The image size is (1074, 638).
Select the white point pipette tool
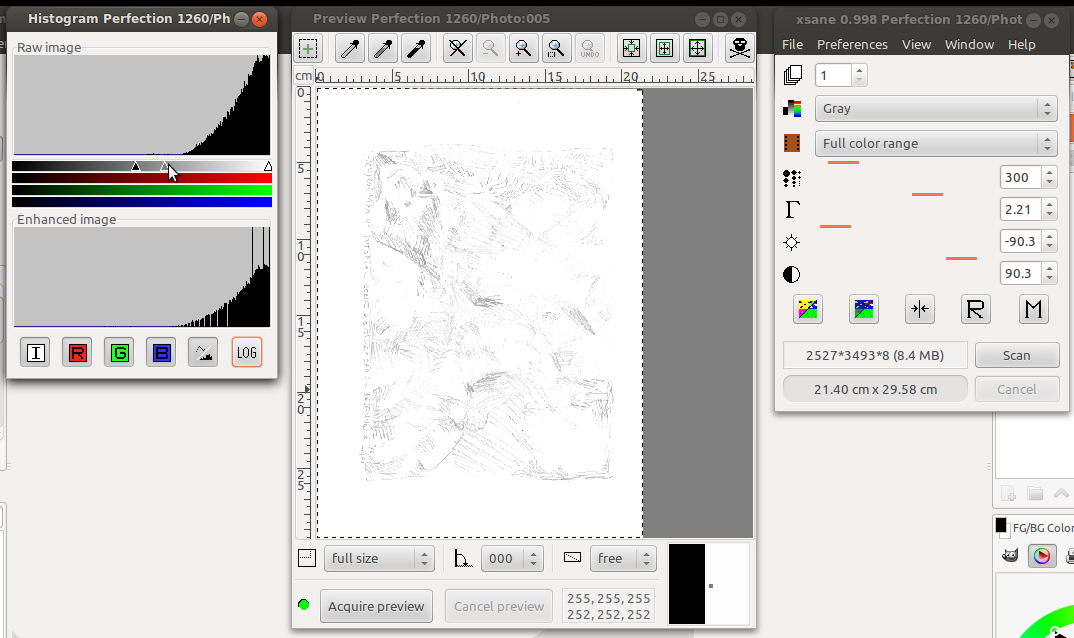pos(347,48)
